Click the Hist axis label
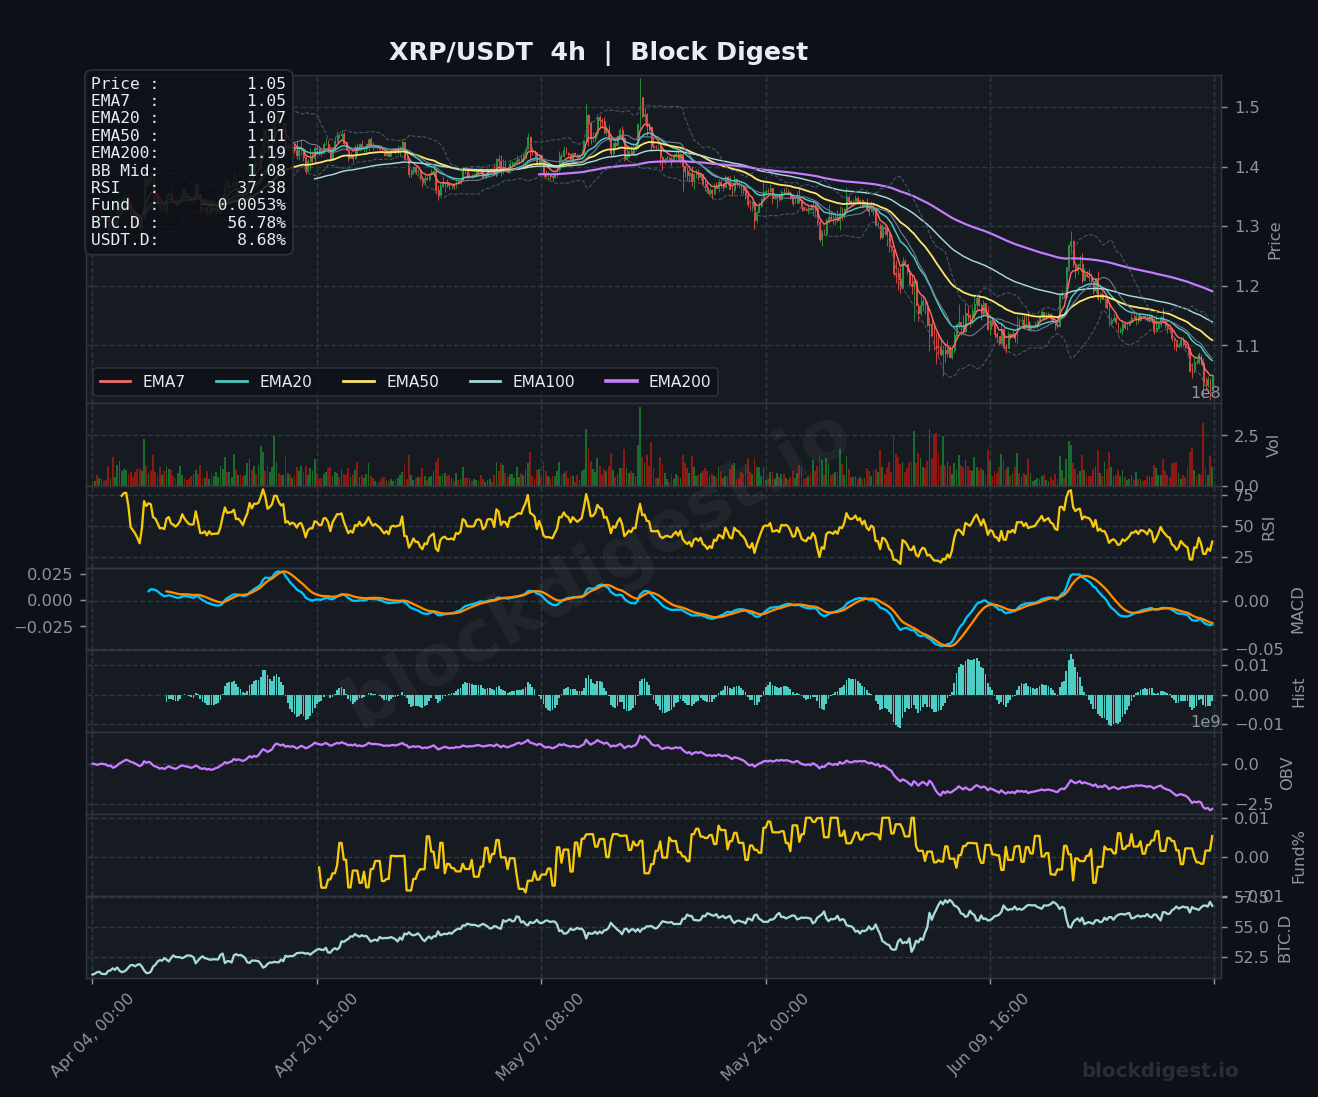 tap(1299, 692)
